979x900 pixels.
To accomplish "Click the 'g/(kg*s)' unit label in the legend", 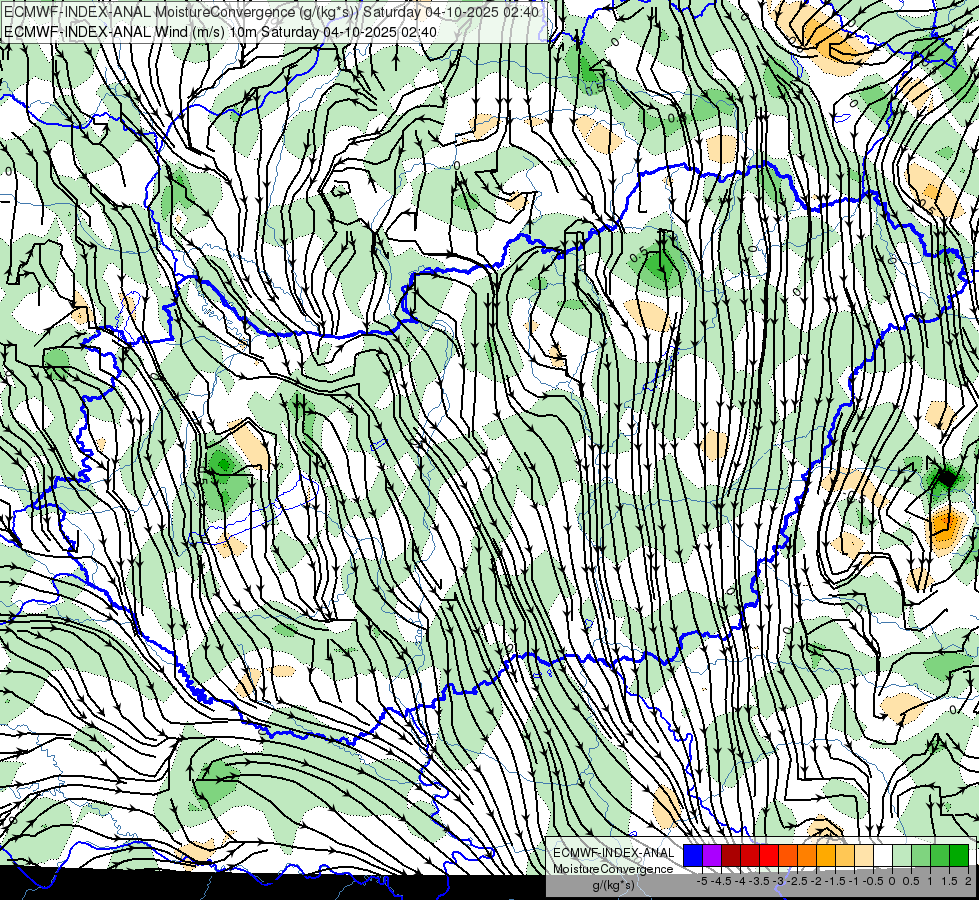I will click(x=614, y=885).
